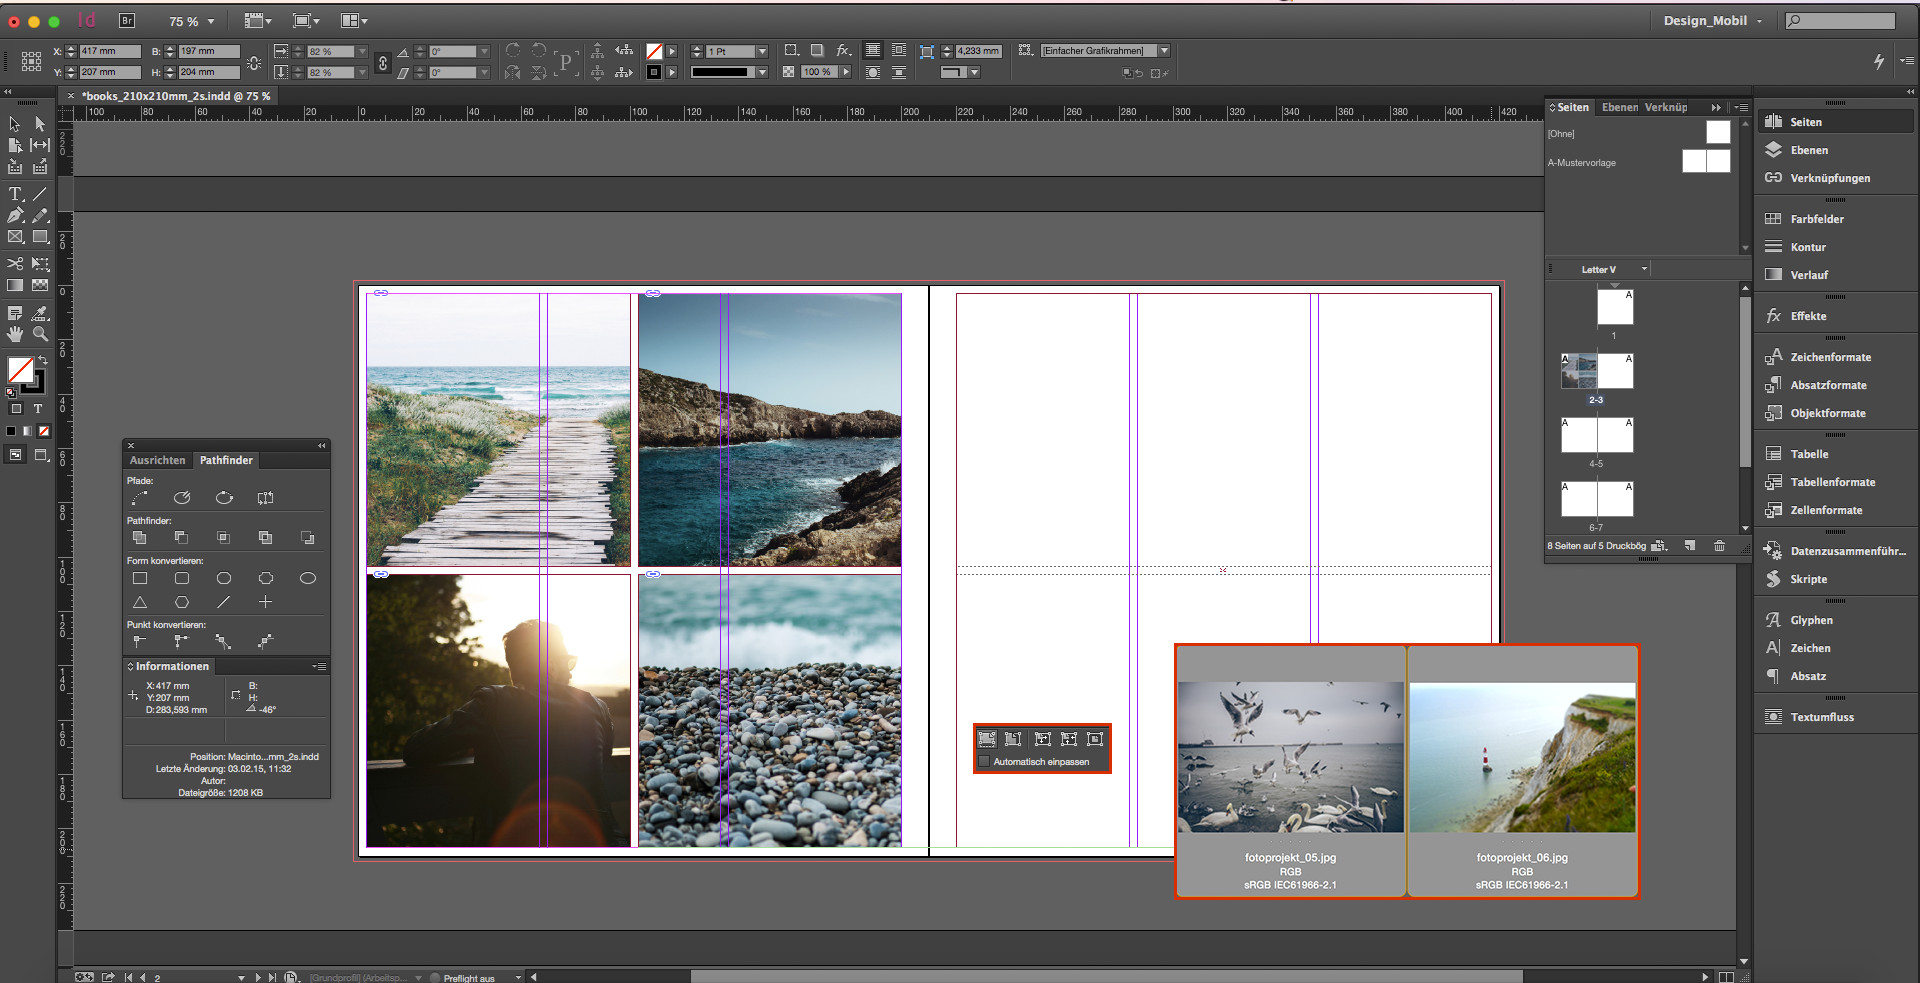
Task: Open the Effekte panel
Action: pos(1807,315)
